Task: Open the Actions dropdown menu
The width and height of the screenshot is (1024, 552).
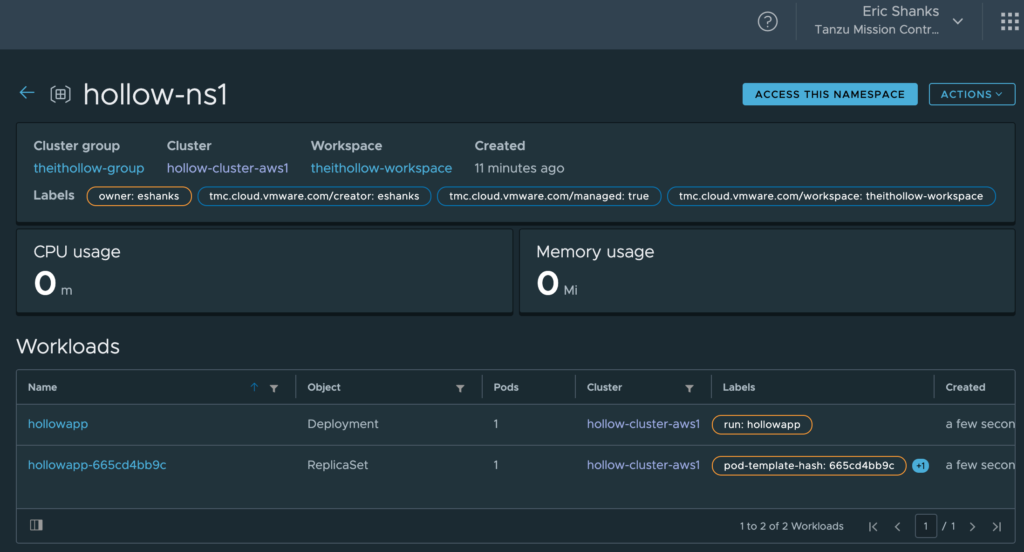Action: click(x=971, y=94)
